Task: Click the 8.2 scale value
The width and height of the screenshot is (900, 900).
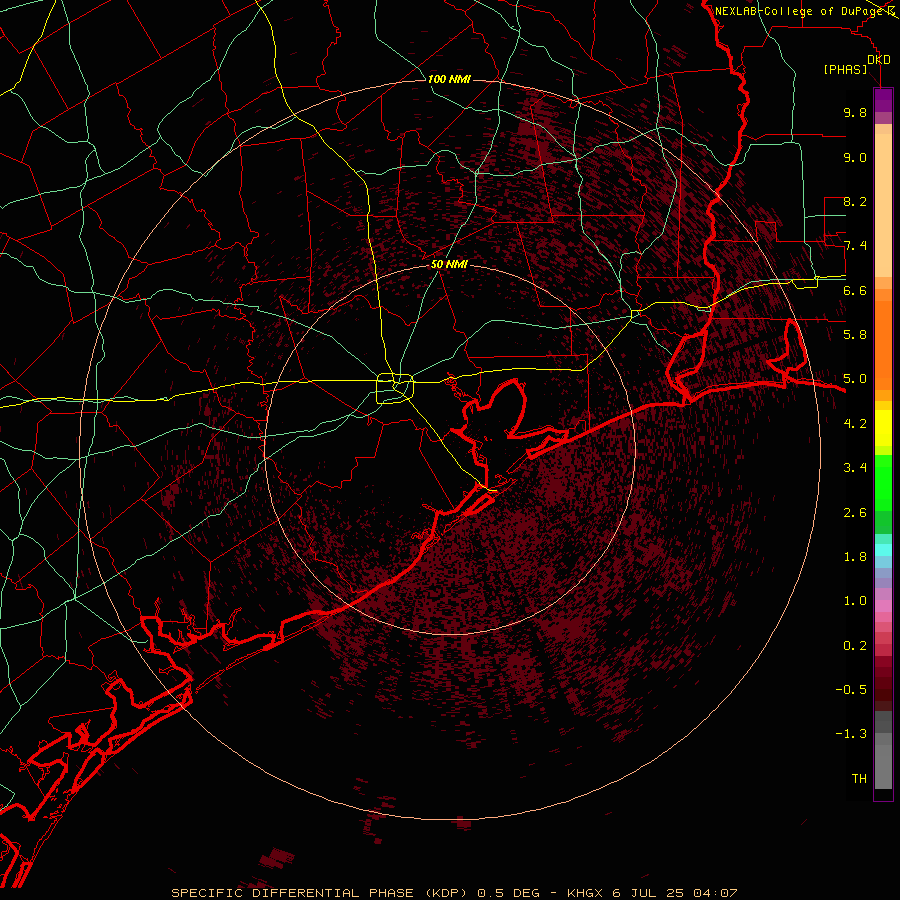Action: pos(855,201)
